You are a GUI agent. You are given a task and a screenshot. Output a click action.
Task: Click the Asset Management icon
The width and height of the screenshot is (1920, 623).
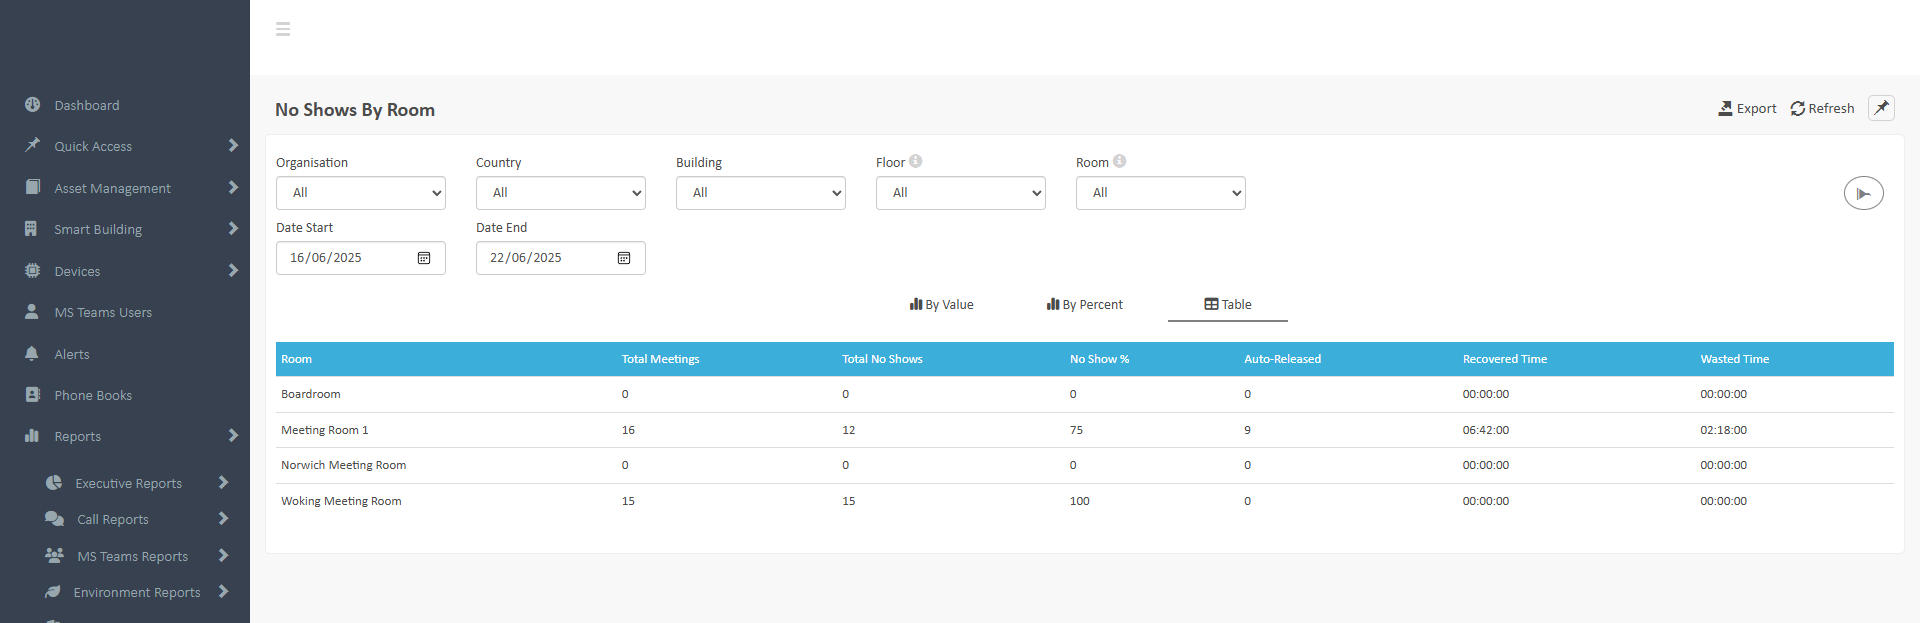point(33,187)
